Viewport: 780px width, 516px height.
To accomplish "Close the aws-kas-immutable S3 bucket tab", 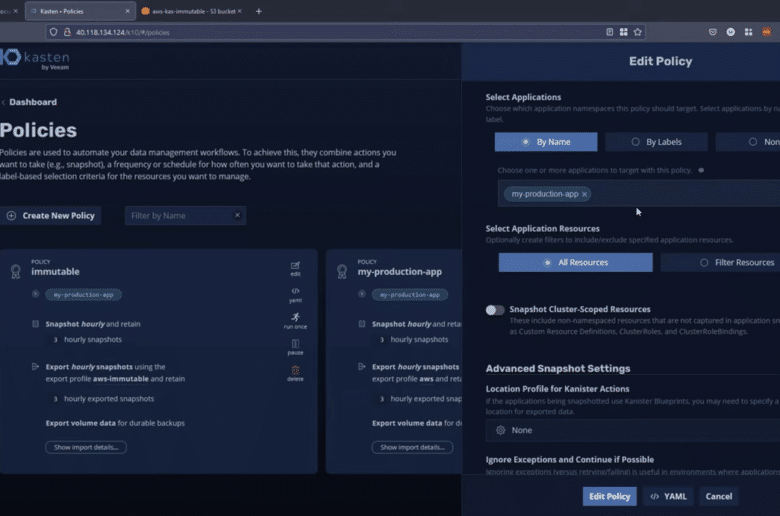I will pos(240,11).
